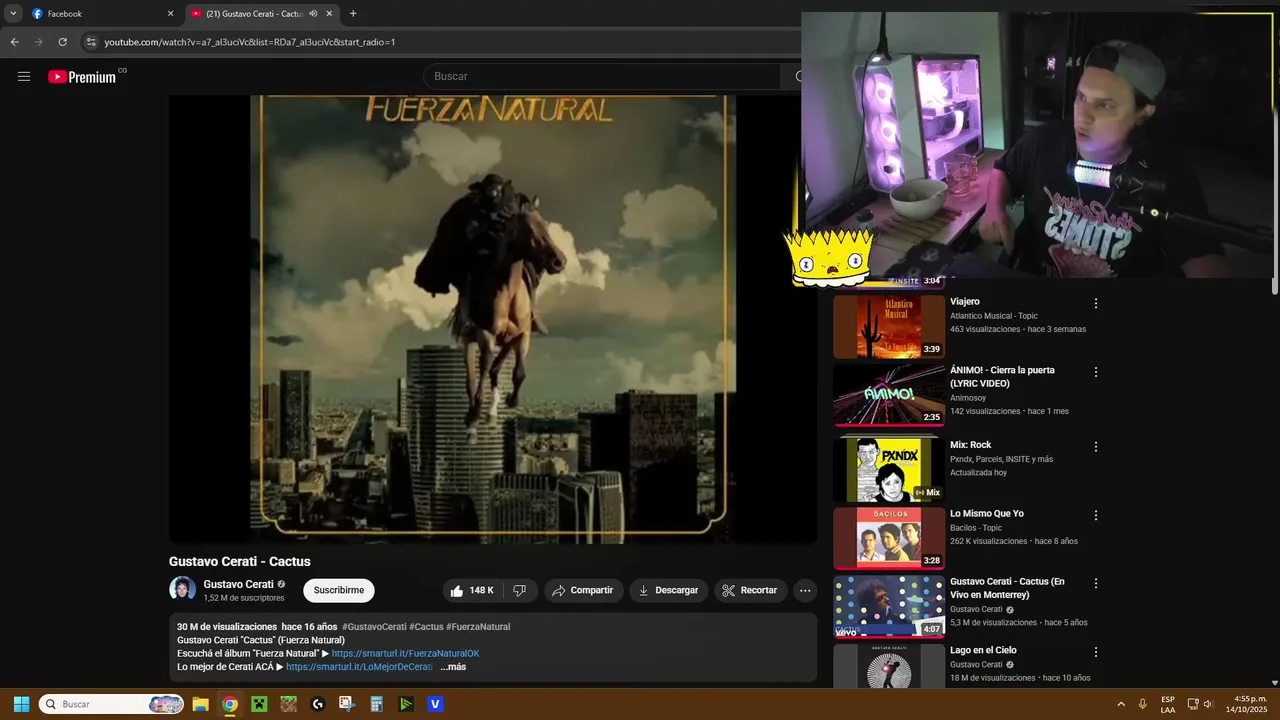Click the Buscar search field on YouTube
1280x720 pixels.
[603, 77]
